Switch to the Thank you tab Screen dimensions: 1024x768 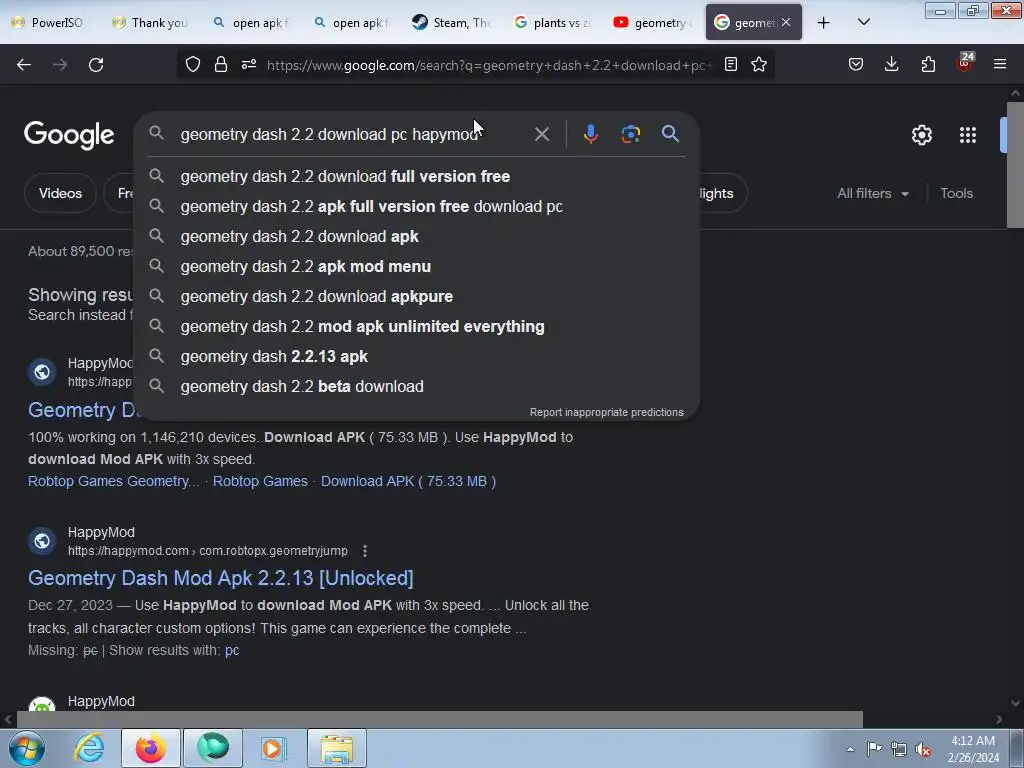(150, 23)
